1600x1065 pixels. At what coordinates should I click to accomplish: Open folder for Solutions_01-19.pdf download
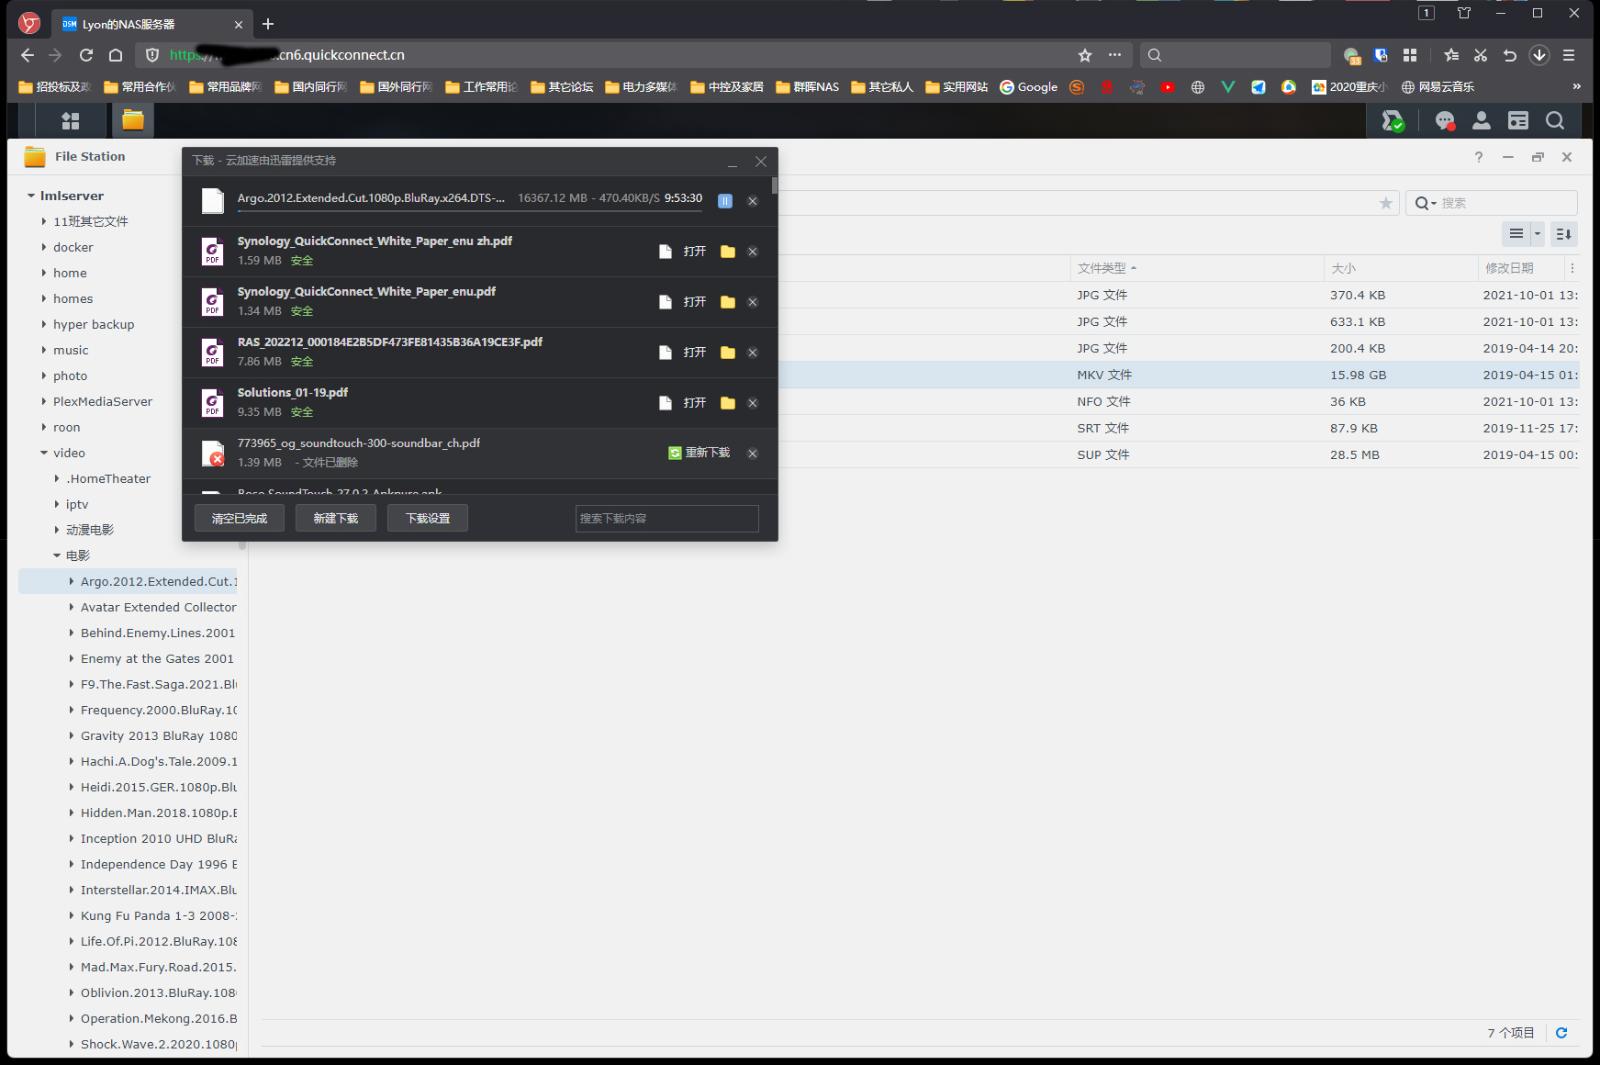tap(728, 403)
